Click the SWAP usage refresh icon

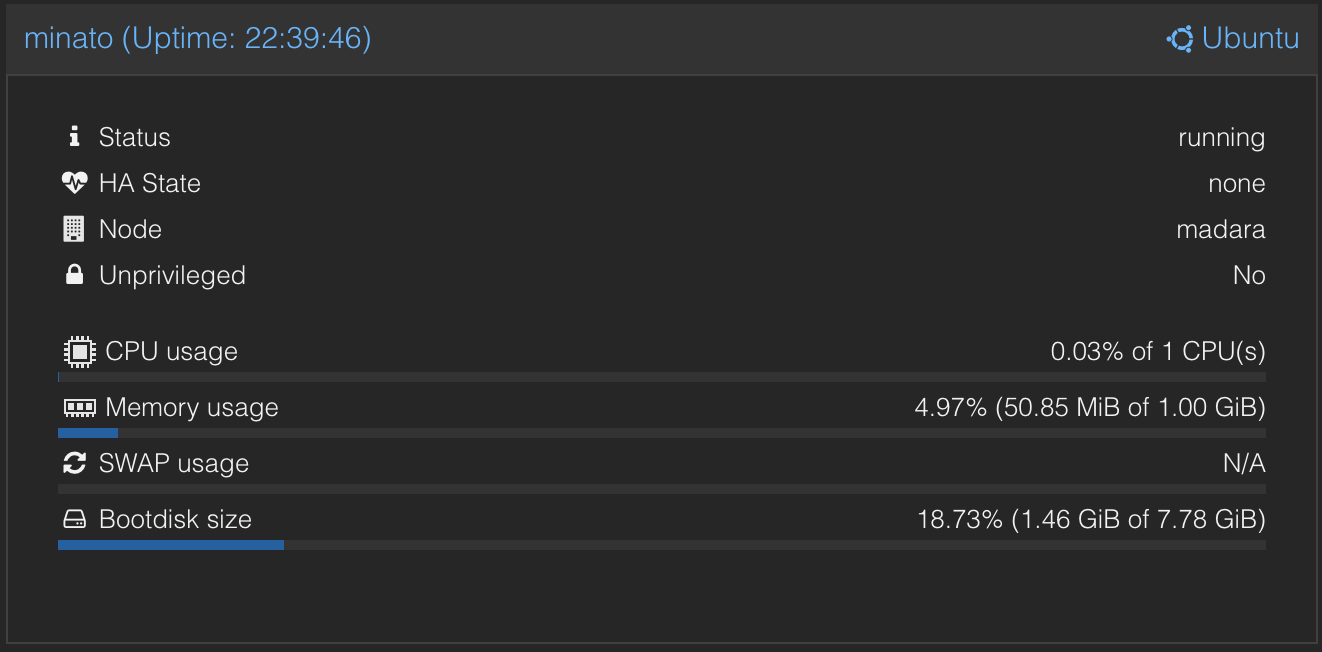click(74, 463)
